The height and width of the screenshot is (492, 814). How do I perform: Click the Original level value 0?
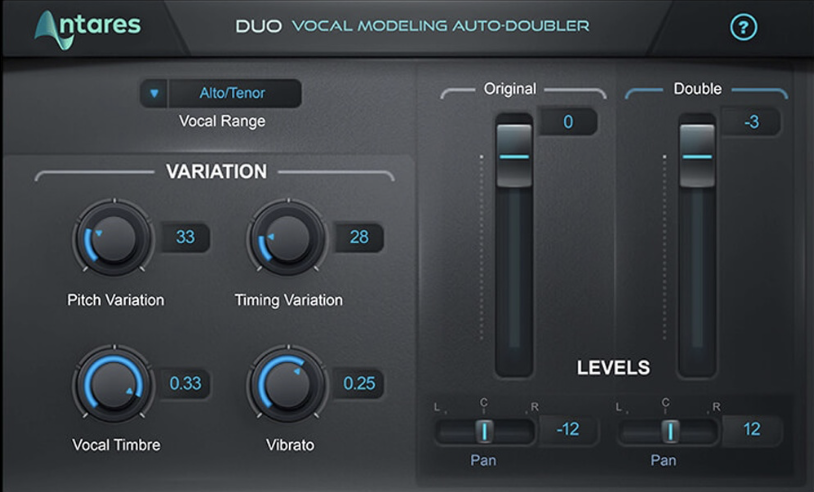coord(568,122)
